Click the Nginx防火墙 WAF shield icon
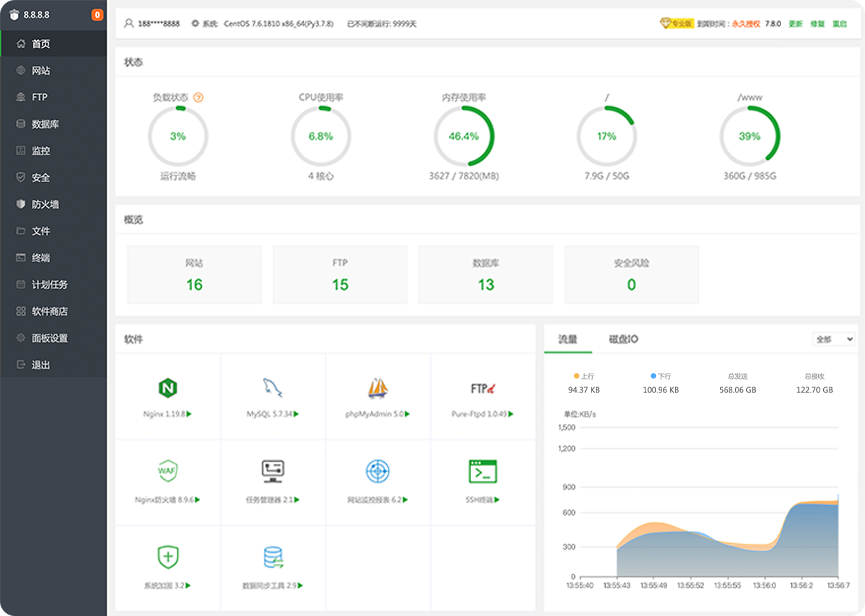The height and width of the screenshot is (616, 865). coord(167,471)
